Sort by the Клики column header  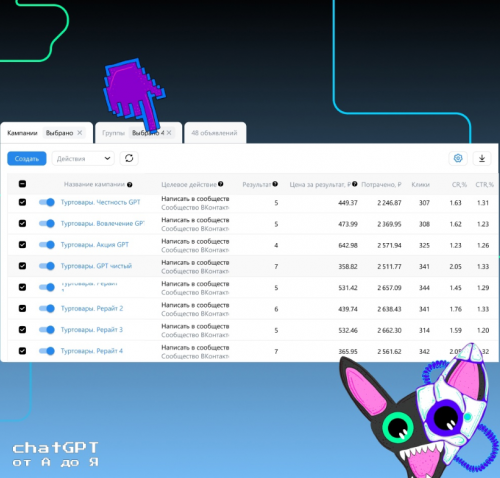[x=420, y=185]
